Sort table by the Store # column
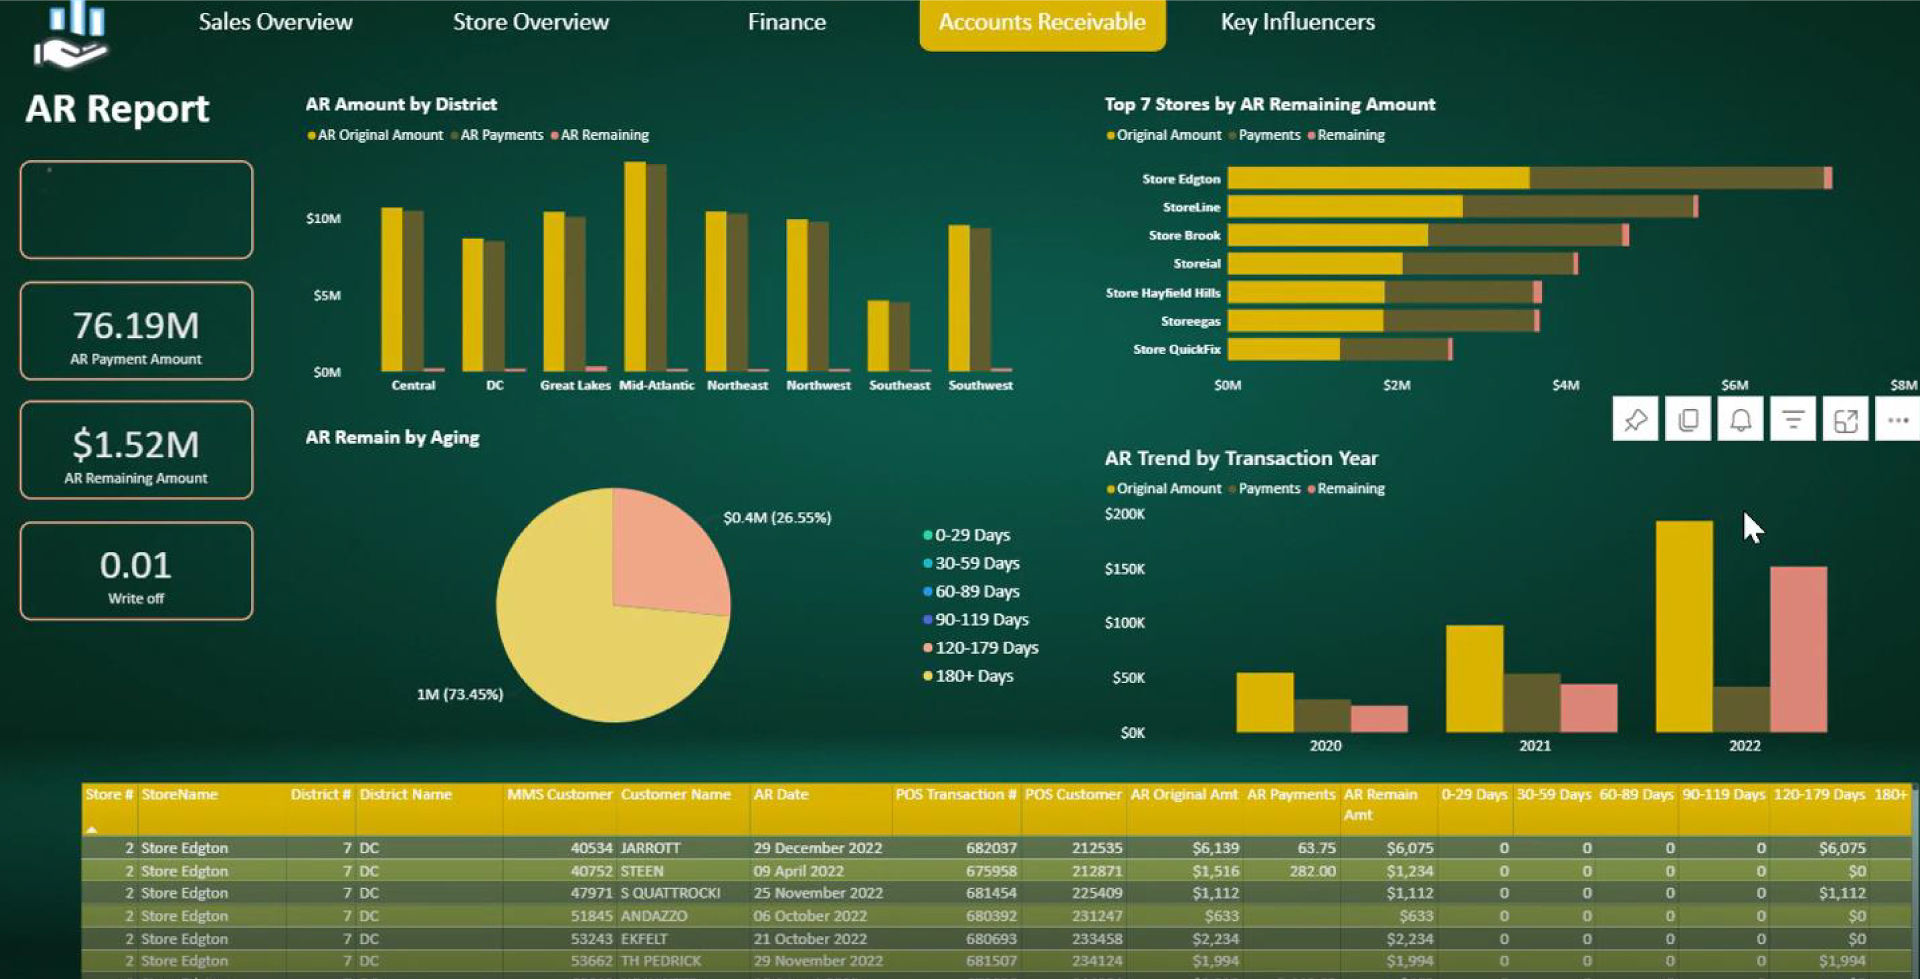The width and height of the screenshot is (1920, 979). point(108,794)
